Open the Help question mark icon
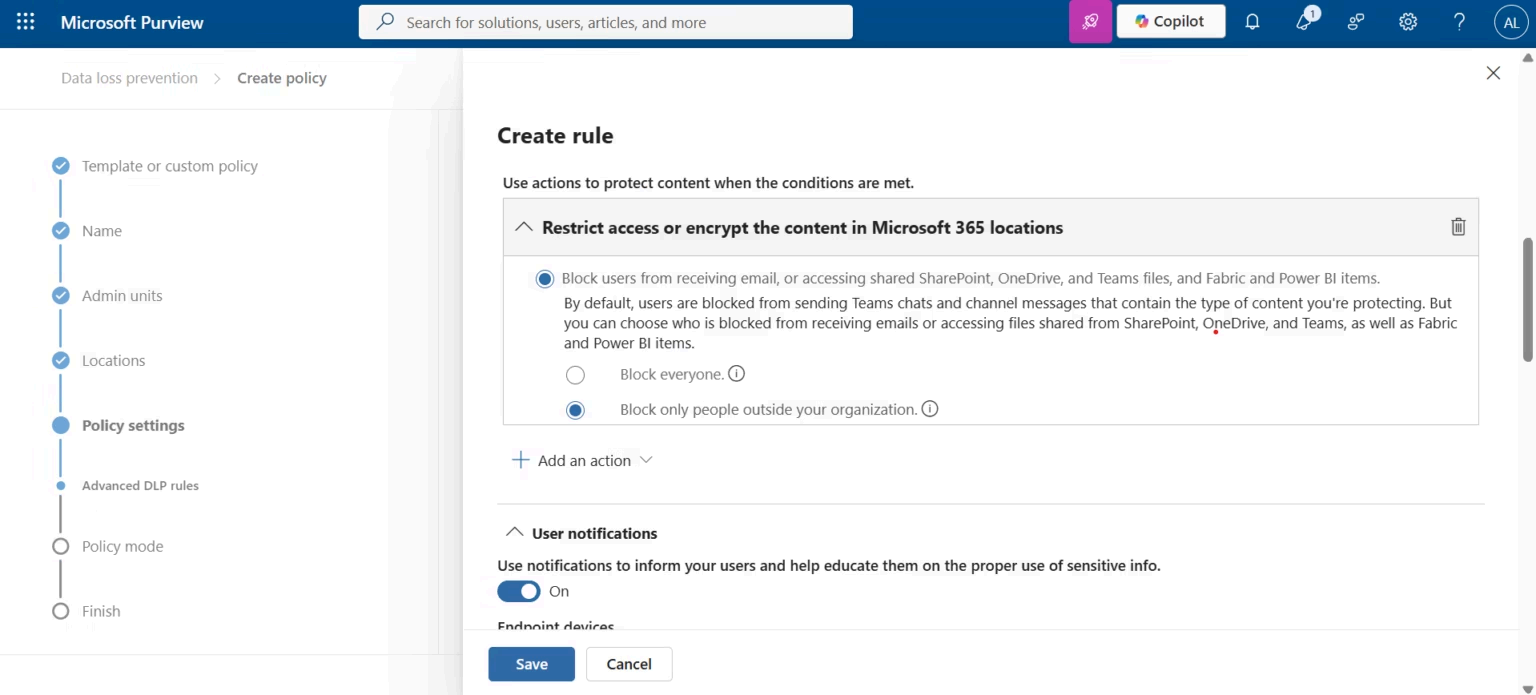The height and width of the screenshot is (695, 1536). coord(1459,22)
